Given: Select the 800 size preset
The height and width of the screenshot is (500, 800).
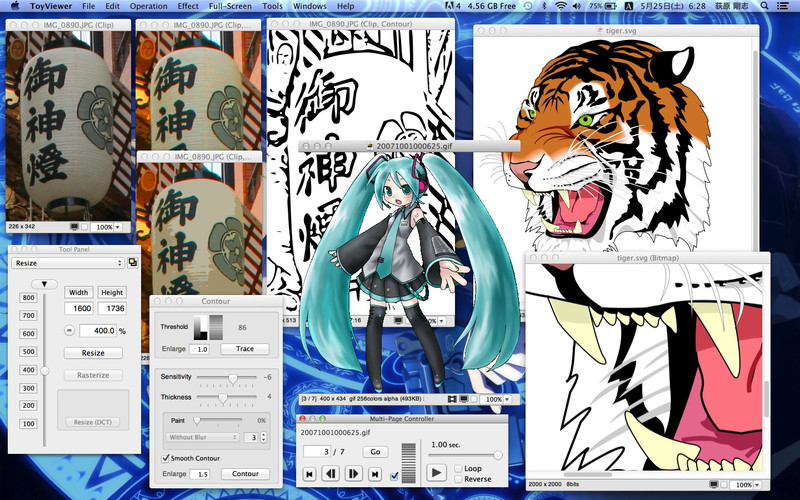Looking at the screenshot, I should (x=29, y=297).
